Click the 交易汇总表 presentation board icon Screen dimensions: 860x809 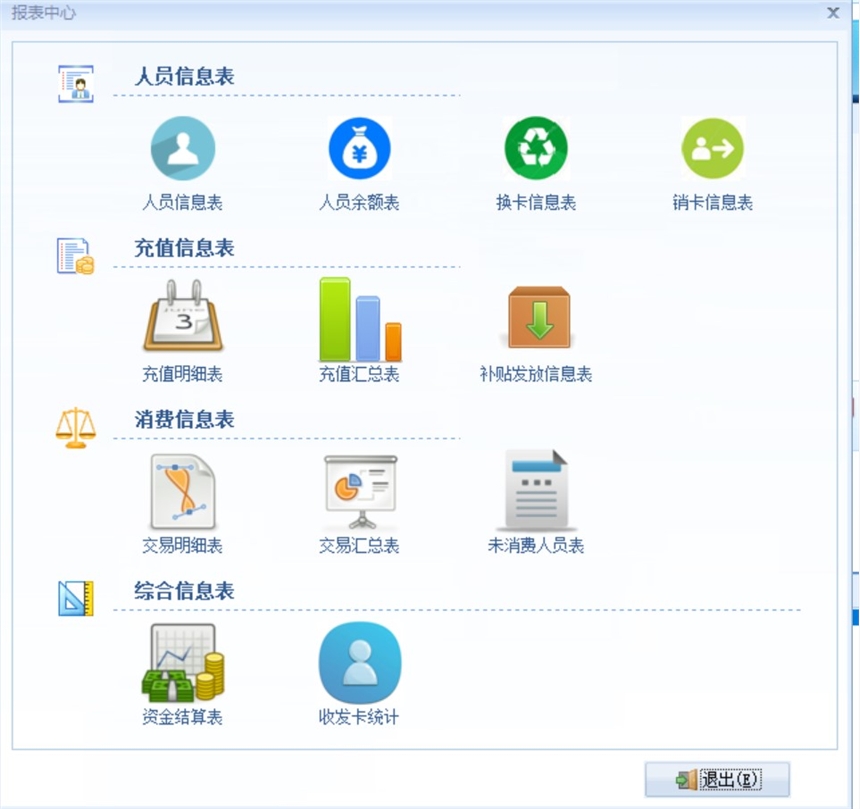click(359, 491)
